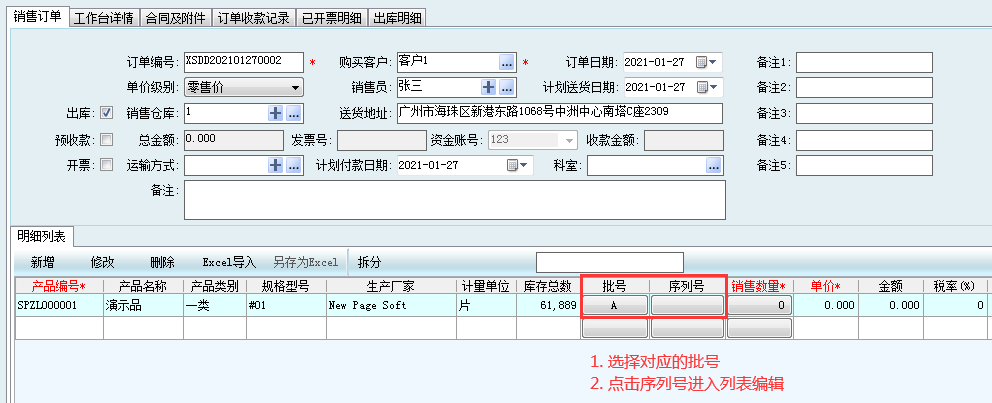Open 销售员 lookup ellipsis button

coord(506,88)
